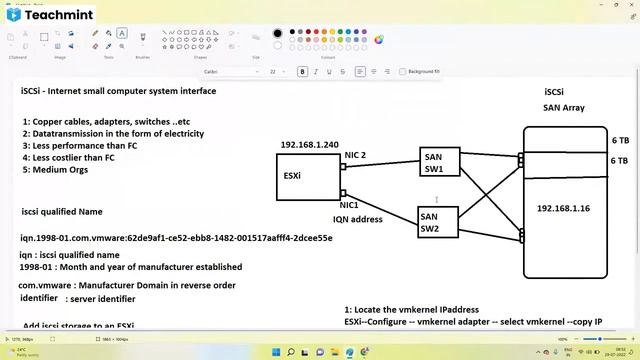Click the 'SAN Array' label on canvas
Image resolution: width=640 pixels, height=360 pixels.
tap(564, 108)
